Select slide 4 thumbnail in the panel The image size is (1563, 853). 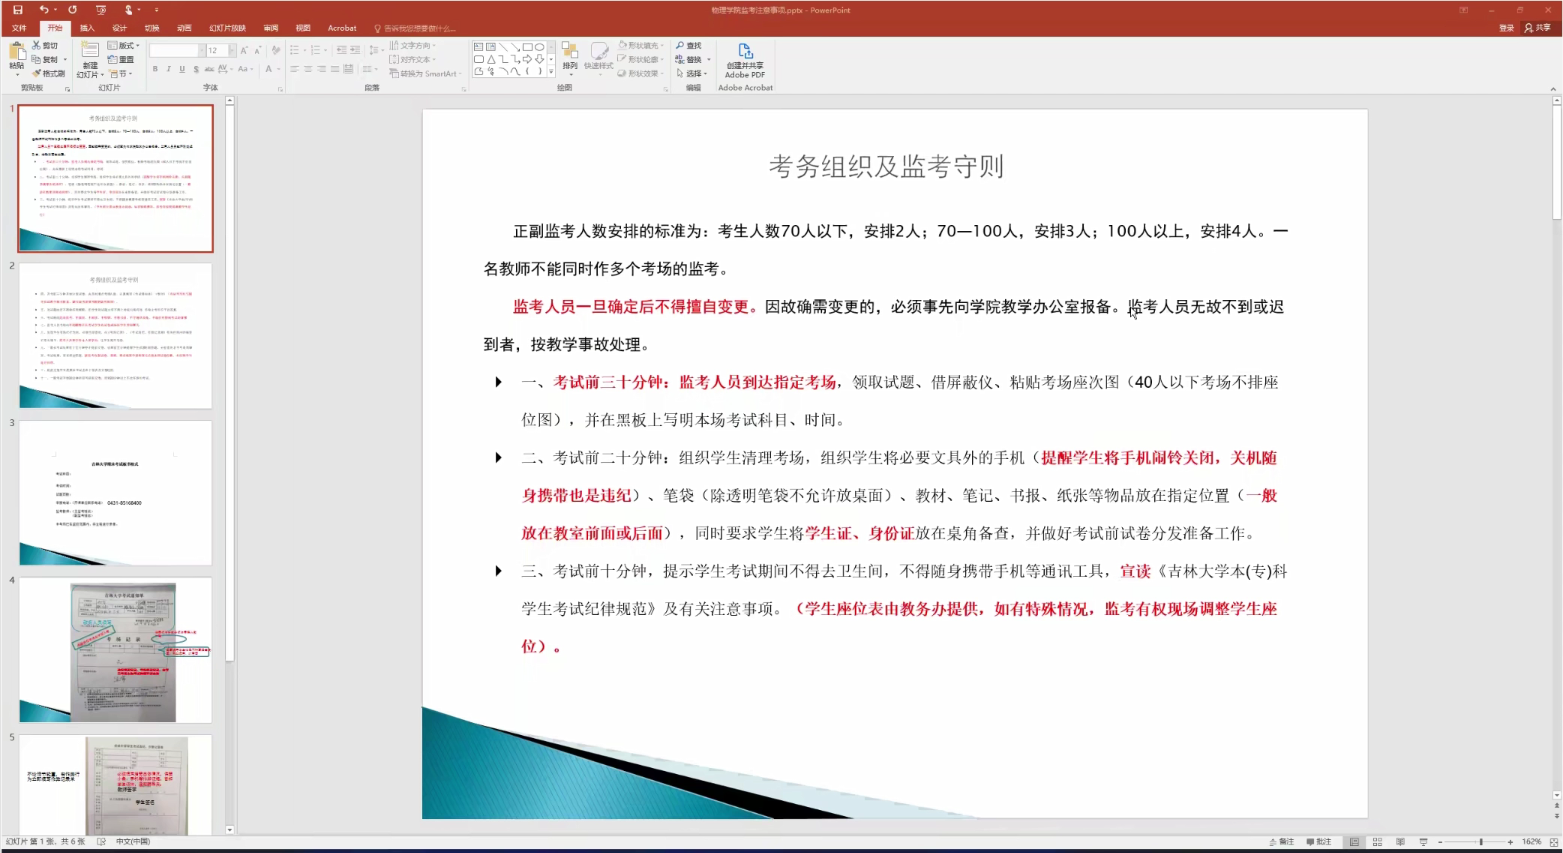(115, 649)
